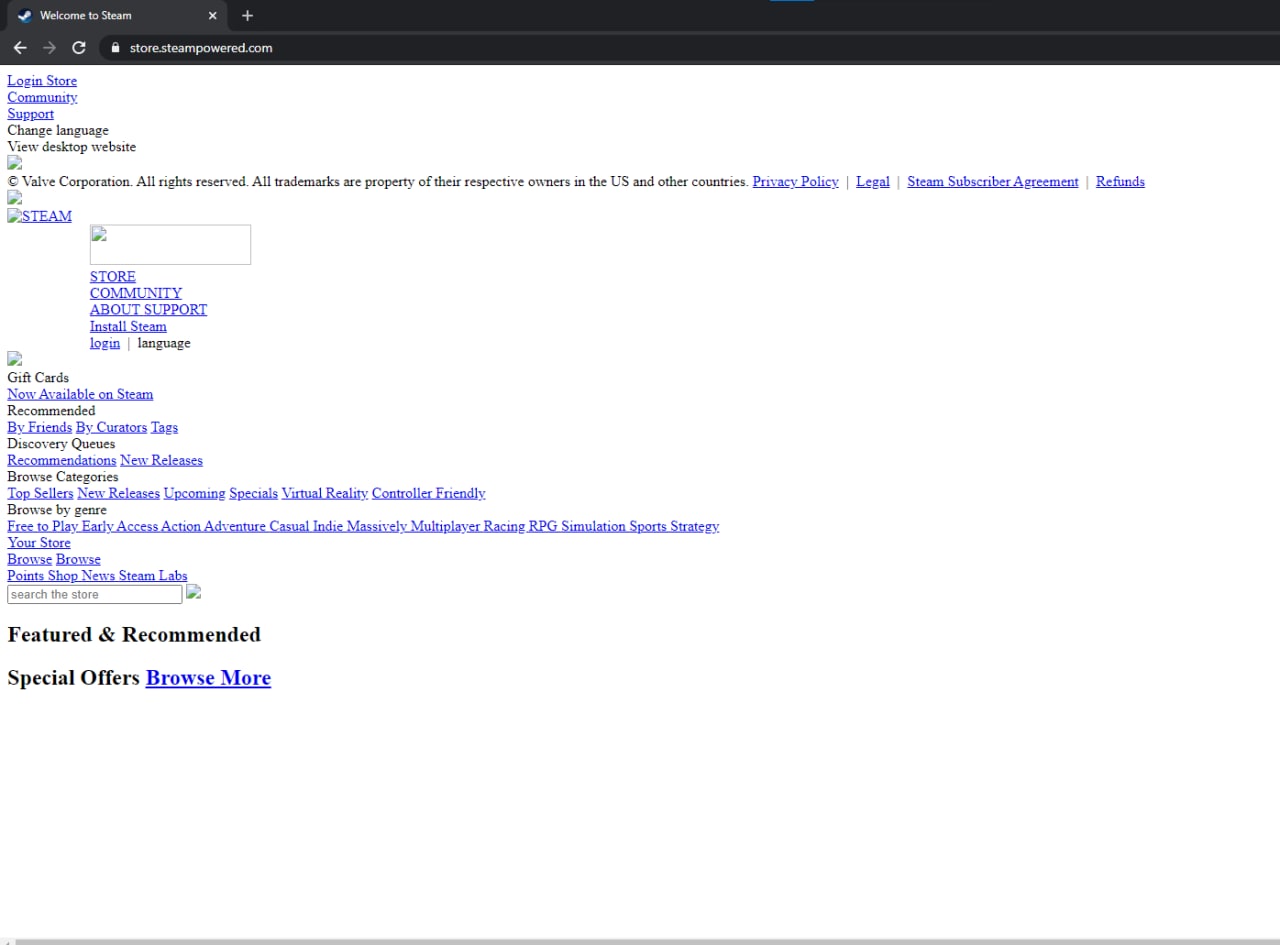
Task: Open the Top Sellers category
Action: [x=40, y=493]
